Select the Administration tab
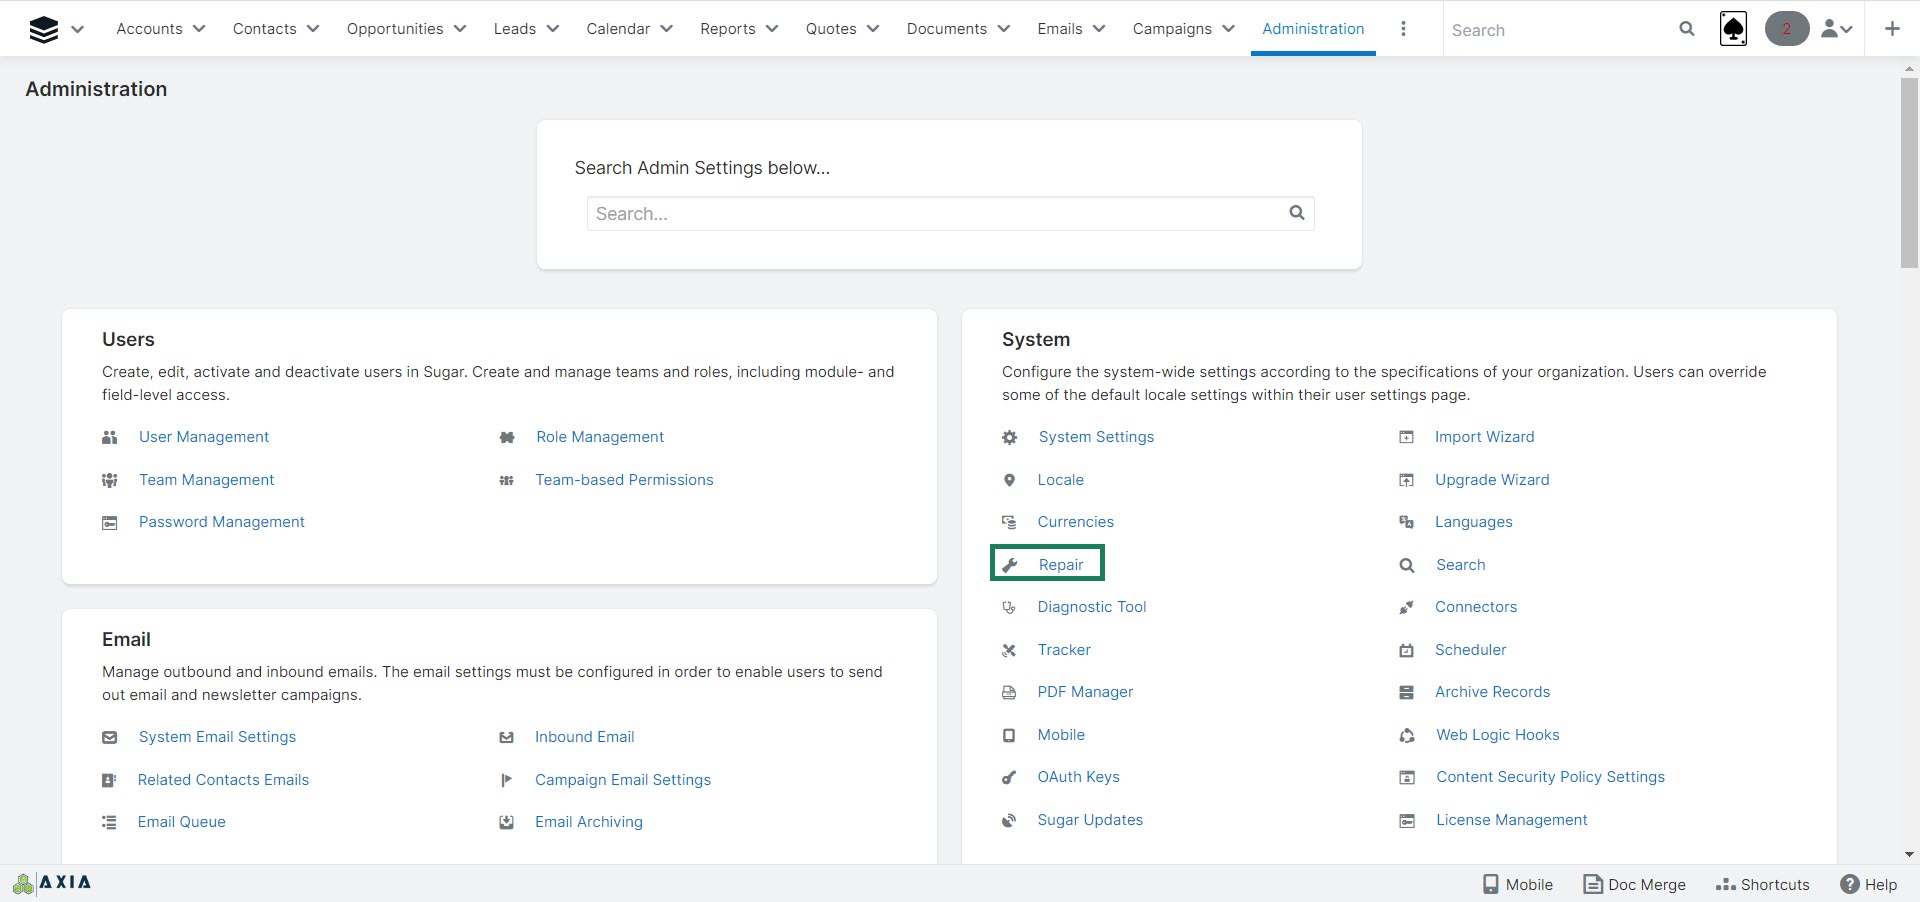Image resolution: width=1920 pixels, height=902 pixels. (1313, 29)
